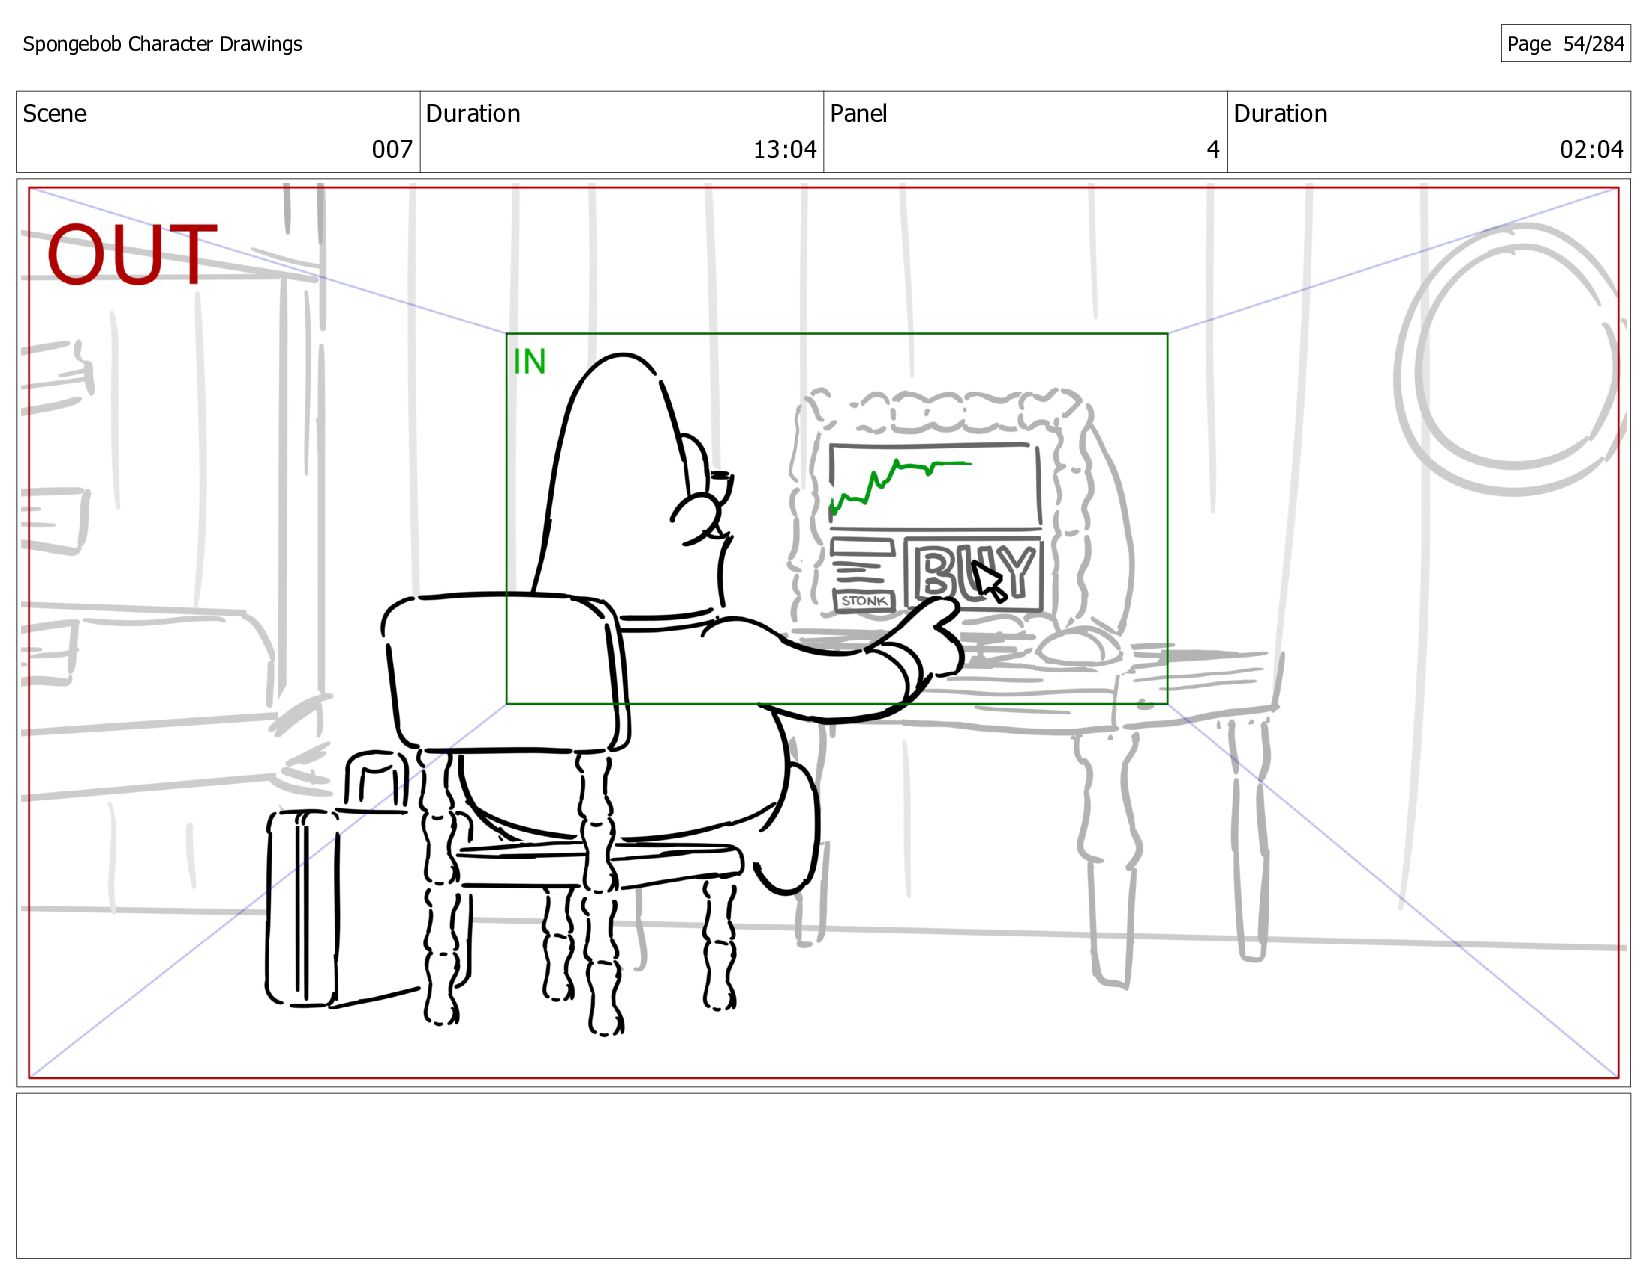Click the scene duration value '13:04'

784,150
